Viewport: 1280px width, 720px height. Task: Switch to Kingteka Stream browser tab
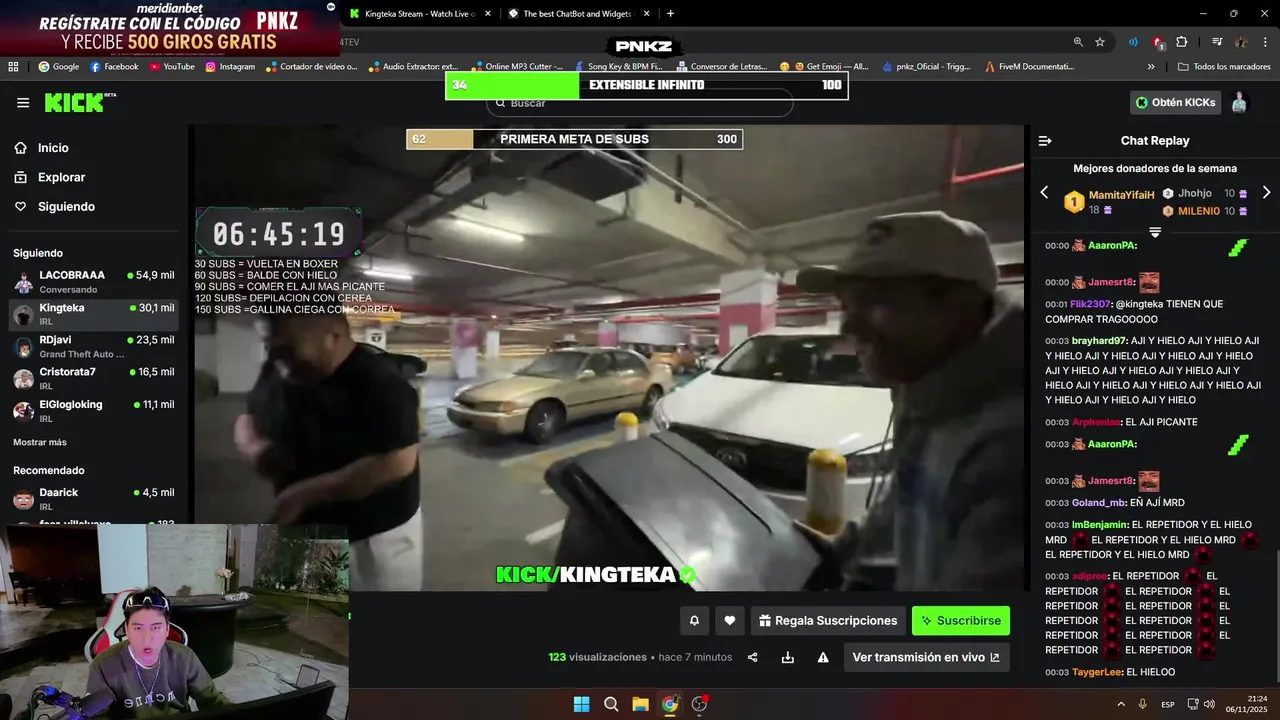(x=419, y=14)
